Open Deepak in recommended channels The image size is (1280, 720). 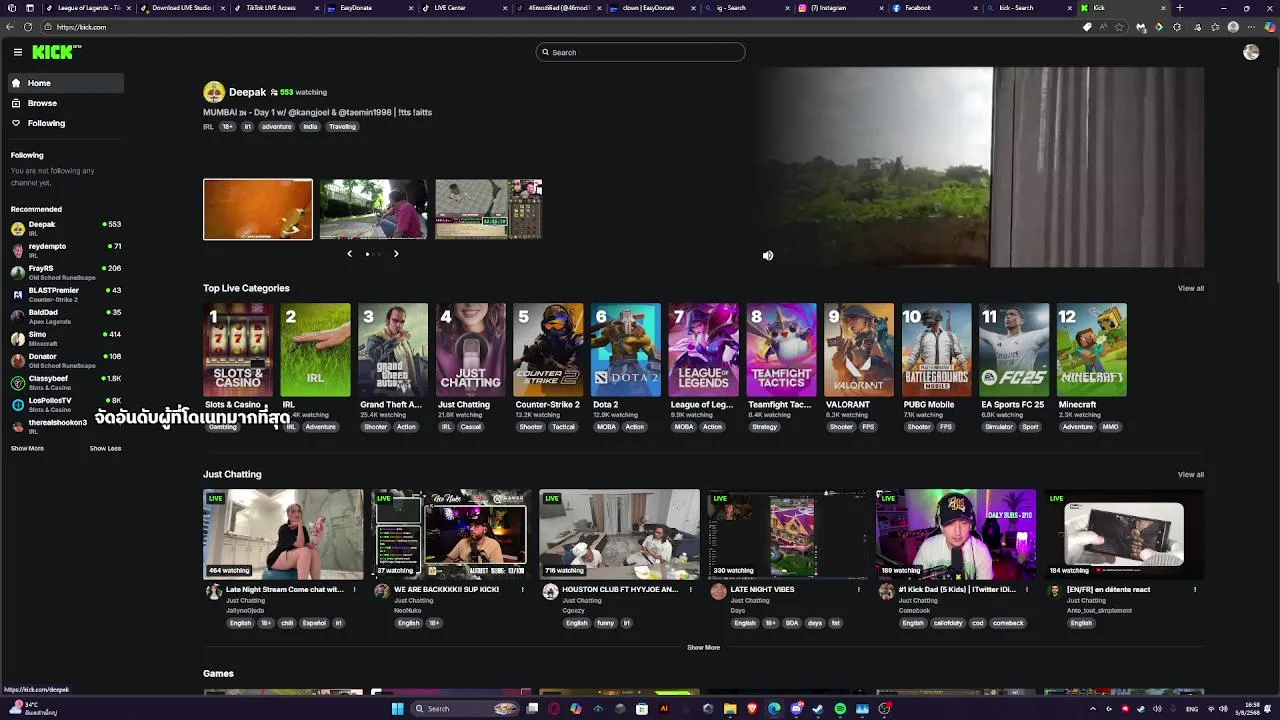pos(66,228)
